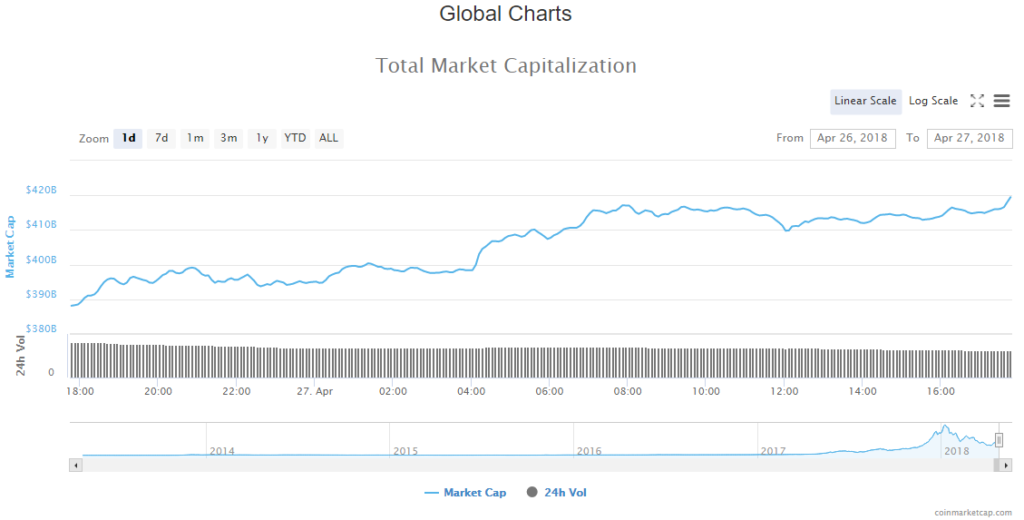The width and height of the screenshot is (1024, 520).
Task: Open the fullscreen expand icon
Action: [978, 101]
